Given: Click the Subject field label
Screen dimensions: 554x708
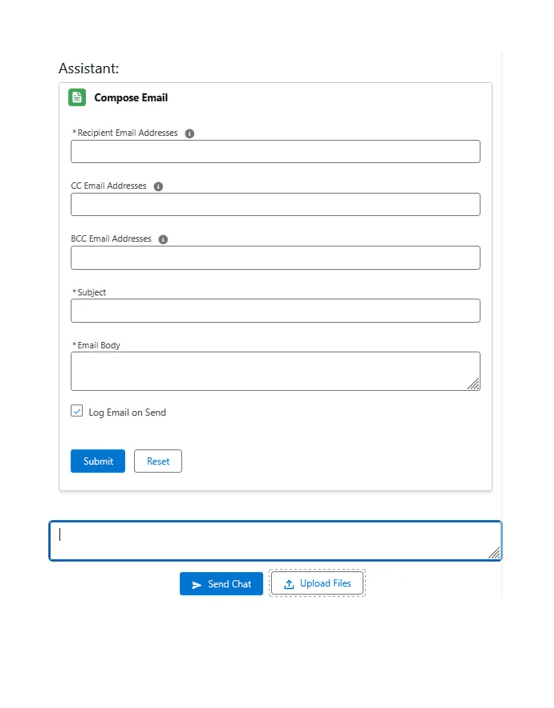Looking at the screenshot, I should pos(92,292).
